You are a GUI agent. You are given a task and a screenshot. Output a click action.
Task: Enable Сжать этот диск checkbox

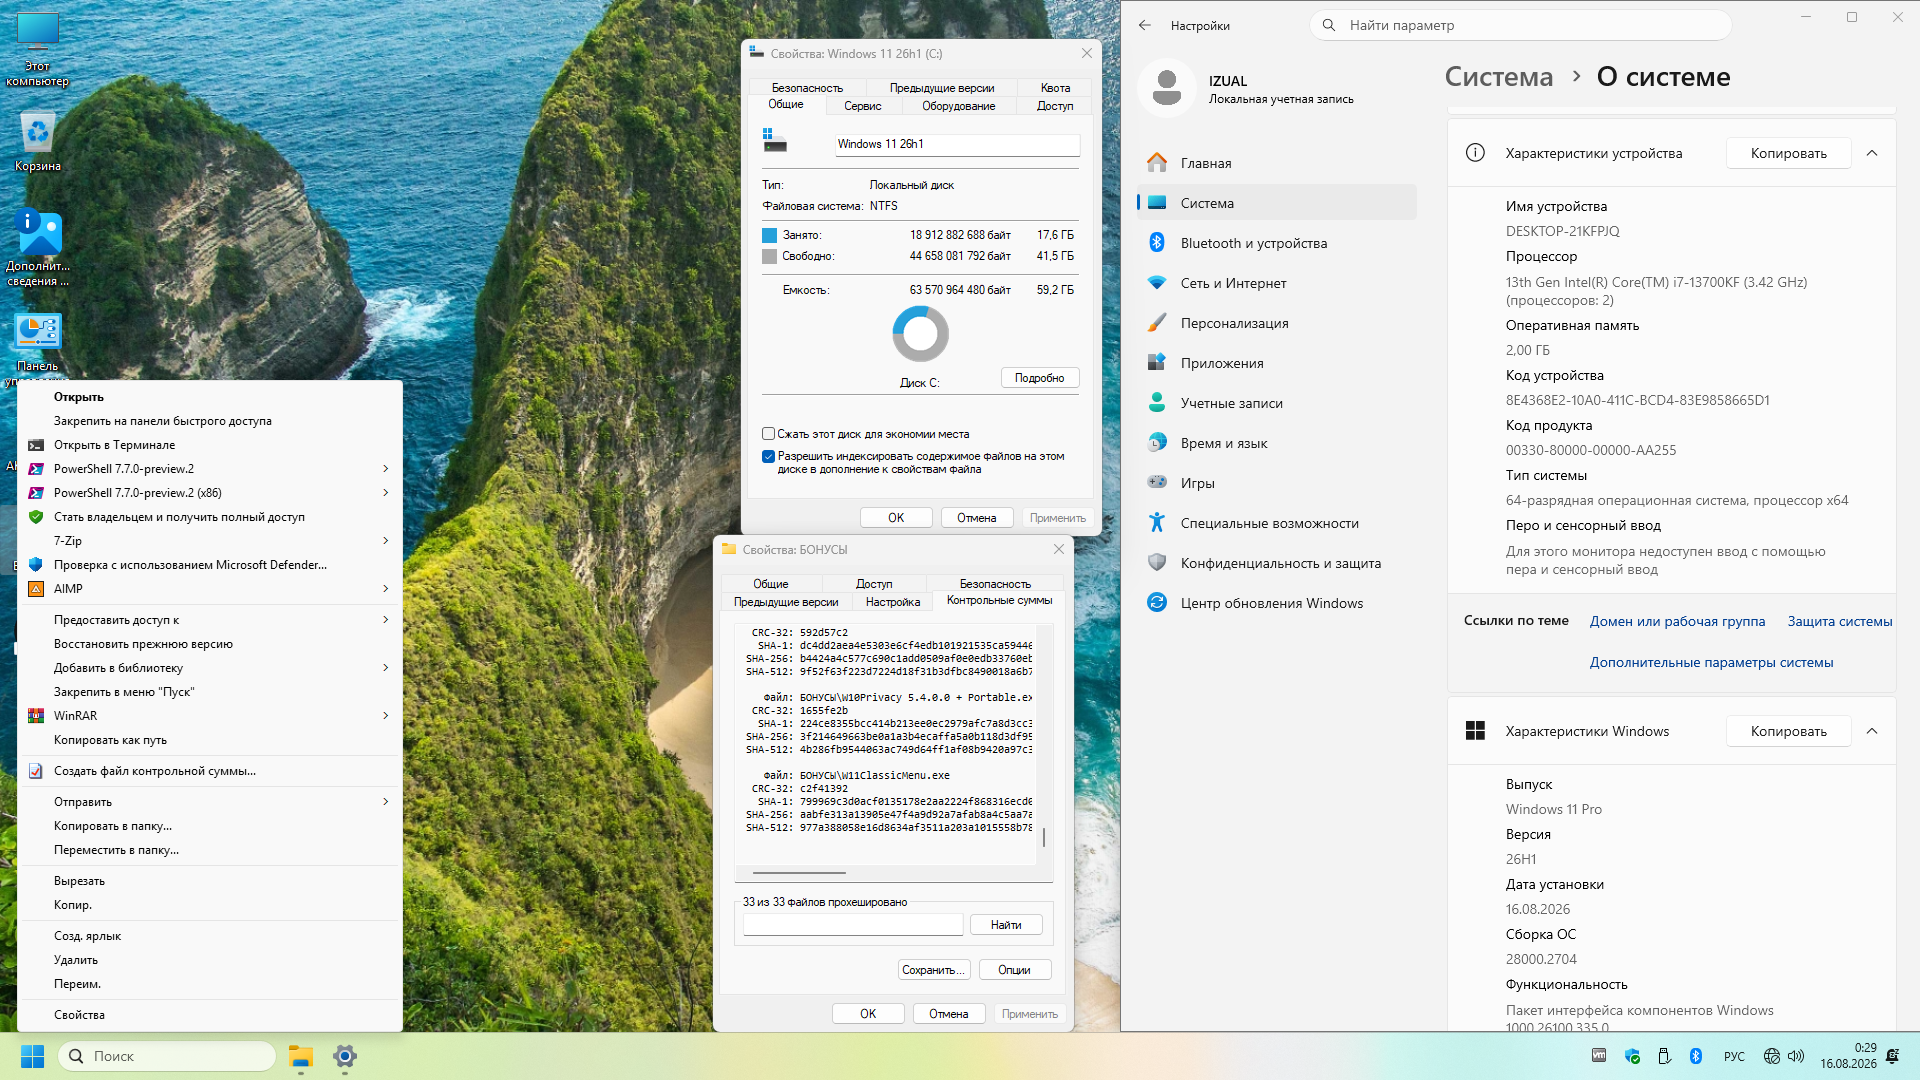pos(768,434)
